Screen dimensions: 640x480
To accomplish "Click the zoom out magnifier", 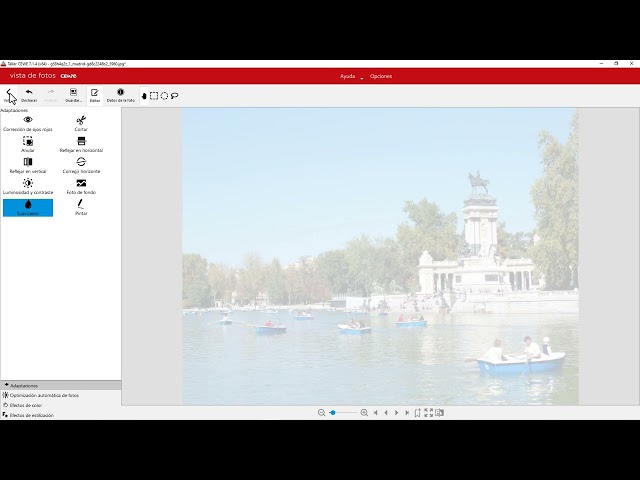I will coord(321,413).
